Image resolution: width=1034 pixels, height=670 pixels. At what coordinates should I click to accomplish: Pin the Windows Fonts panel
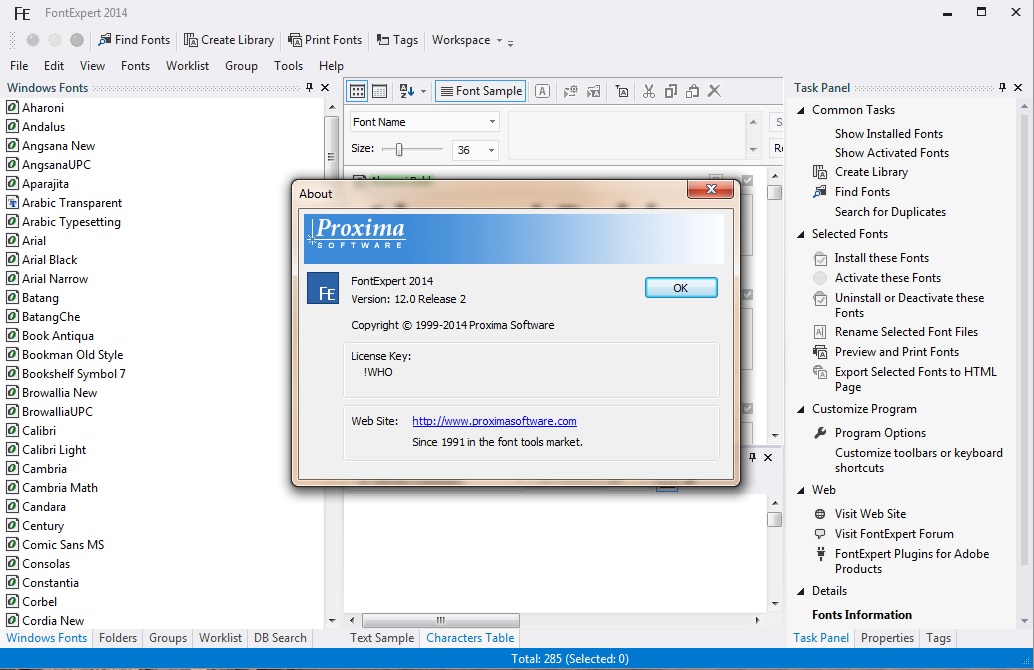point(309,87)
